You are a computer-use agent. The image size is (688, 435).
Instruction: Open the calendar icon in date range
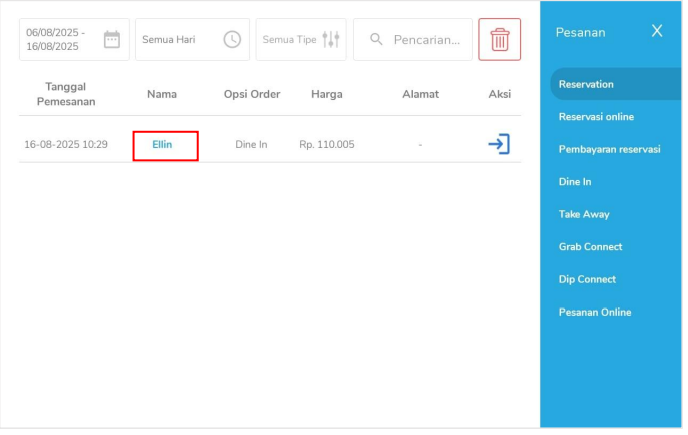pyautogui.click(x=112, y=40)
